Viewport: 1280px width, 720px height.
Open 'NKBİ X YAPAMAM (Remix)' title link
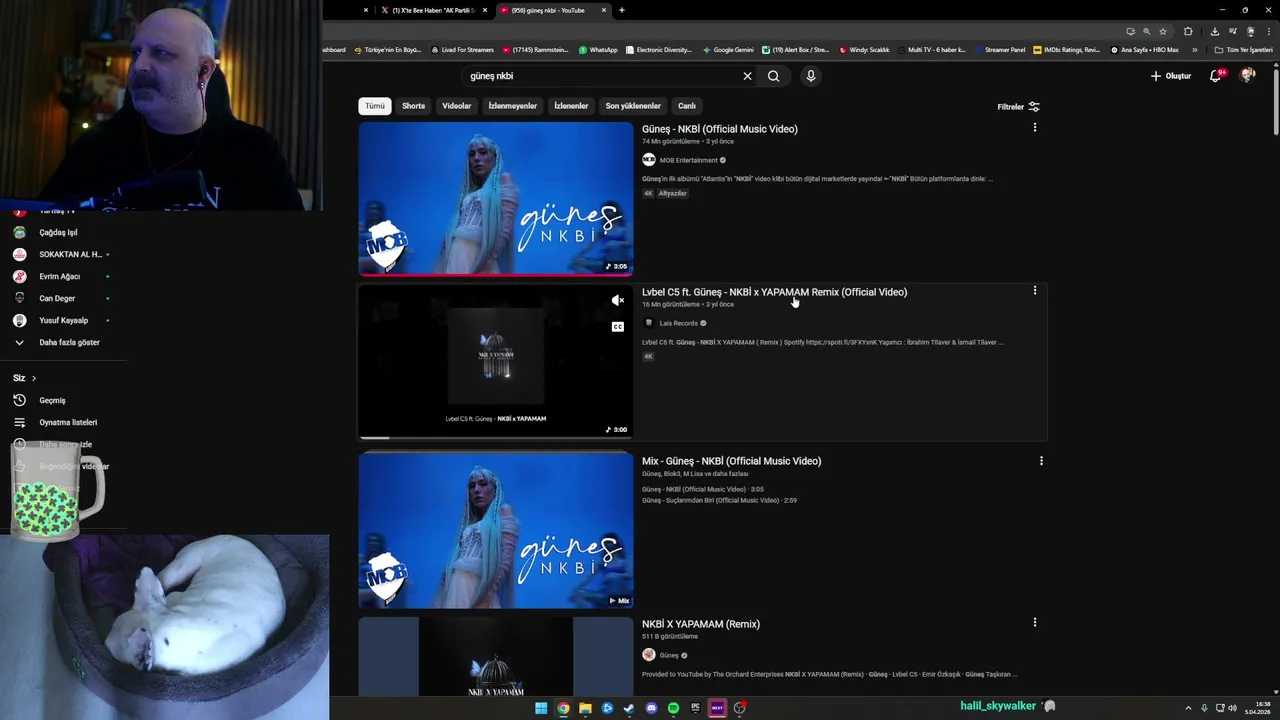point(701,624)
